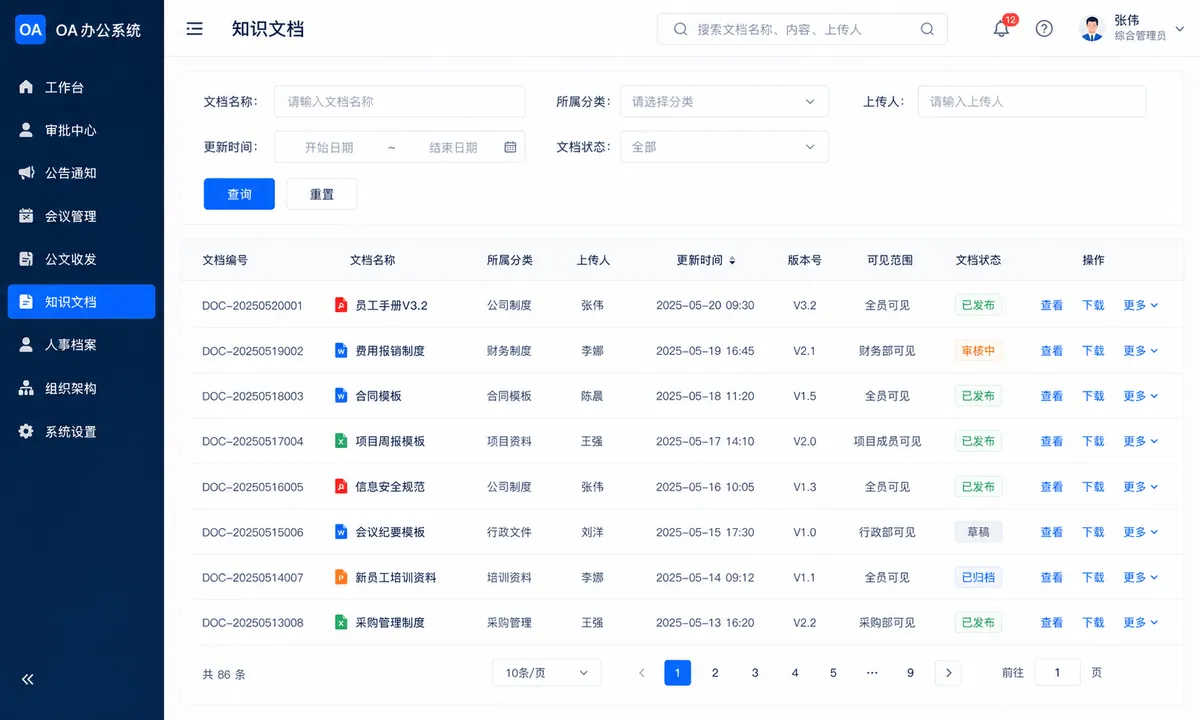This screenshot has width=1200, height=720.
Task: Click the search magnifier icon at right of search box
Action: tap(927, 29)
